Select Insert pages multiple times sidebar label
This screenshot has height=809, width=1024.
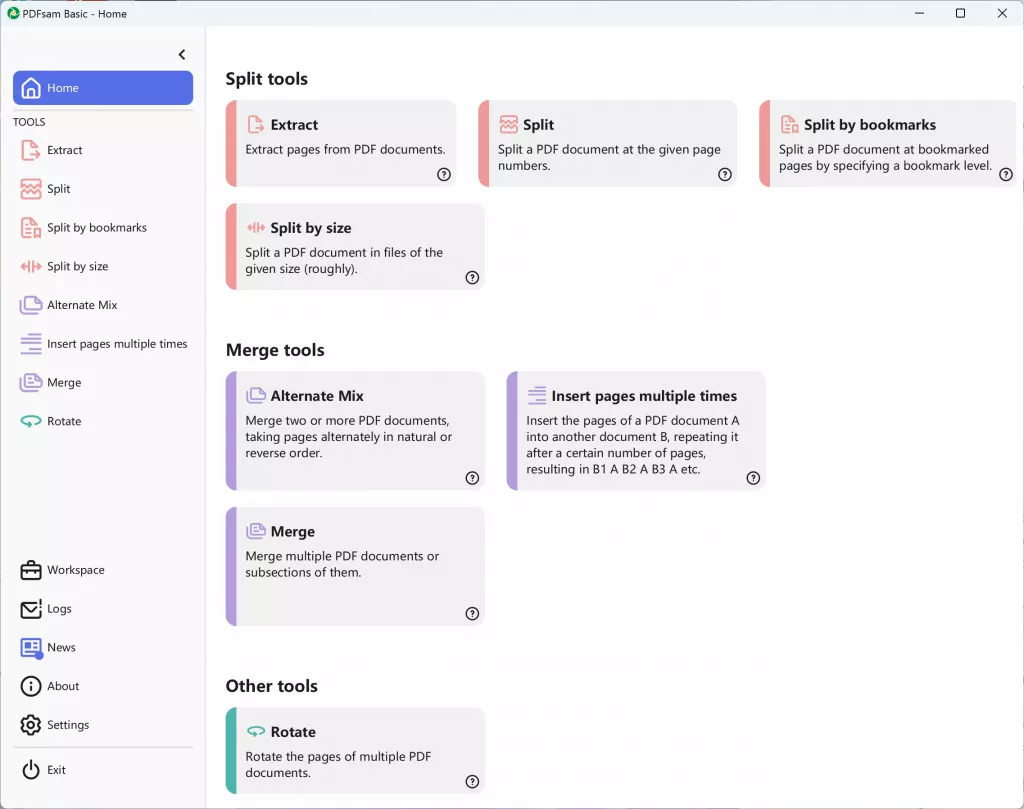(117, 343)
